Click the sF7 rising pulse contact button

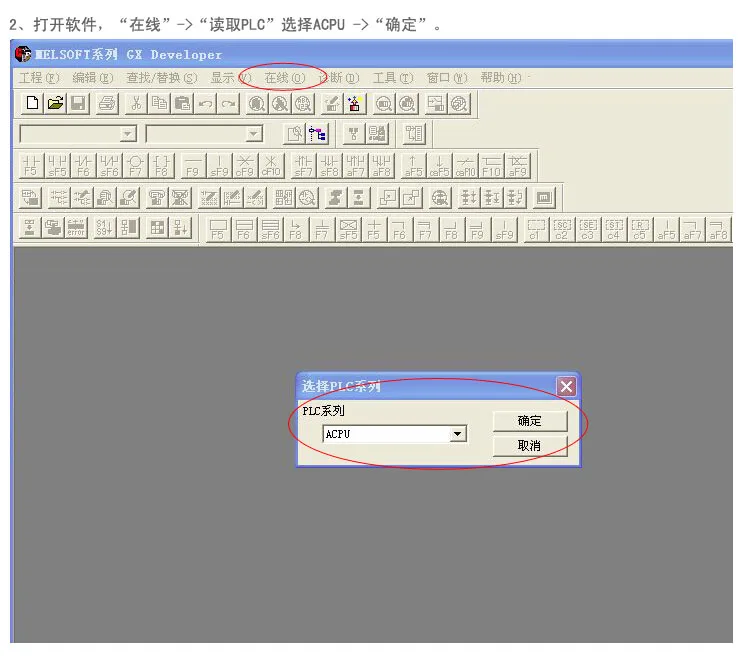pyautogui.click(x=303, y=165)
